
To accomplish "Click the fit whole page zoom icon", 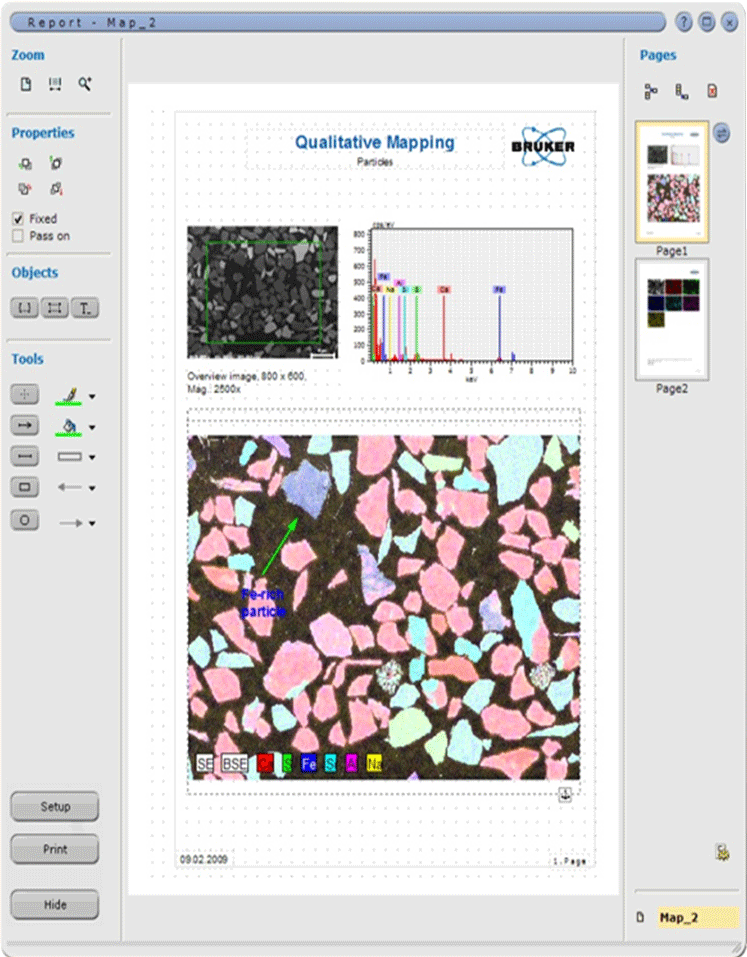I will coord(27,85).
